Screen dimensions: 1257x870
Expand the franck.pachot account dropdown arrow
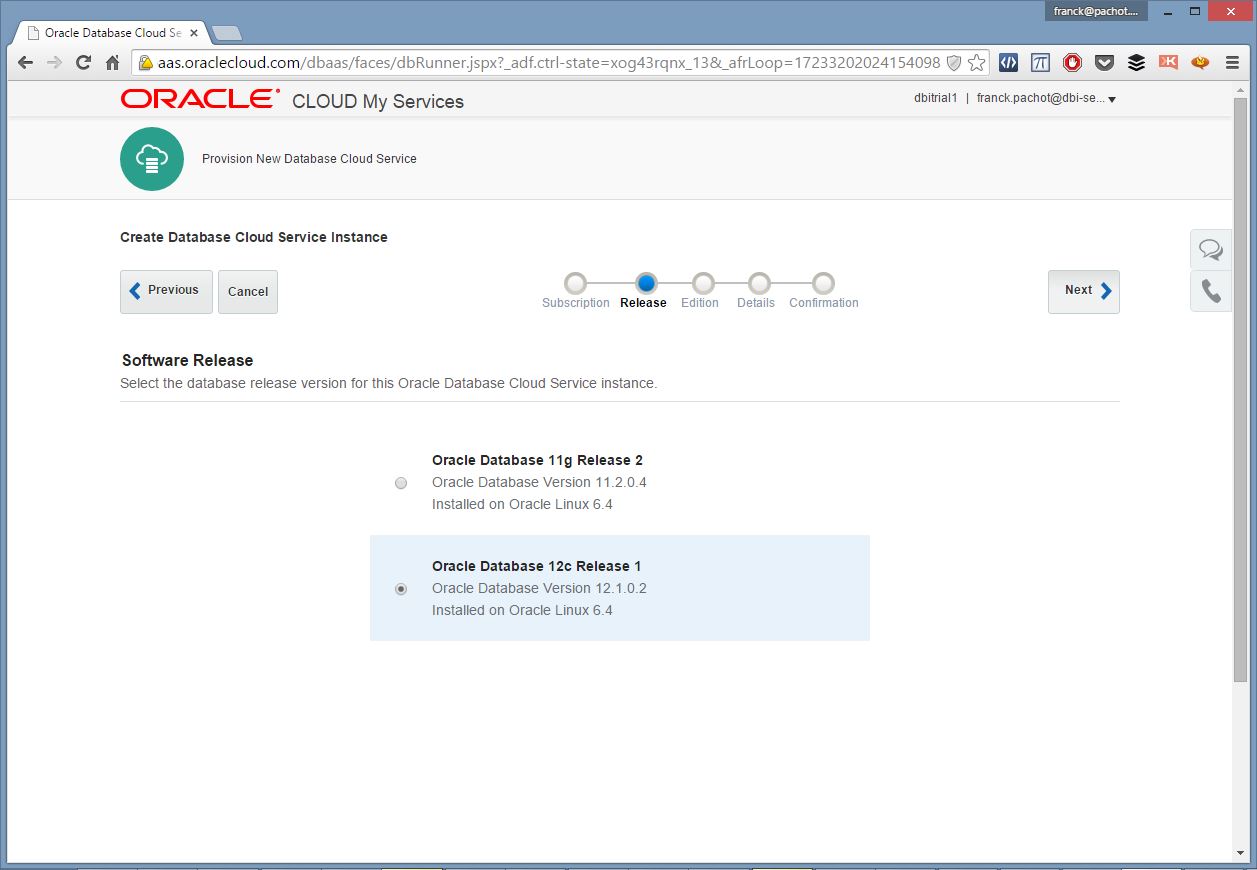coord(1112,99)
